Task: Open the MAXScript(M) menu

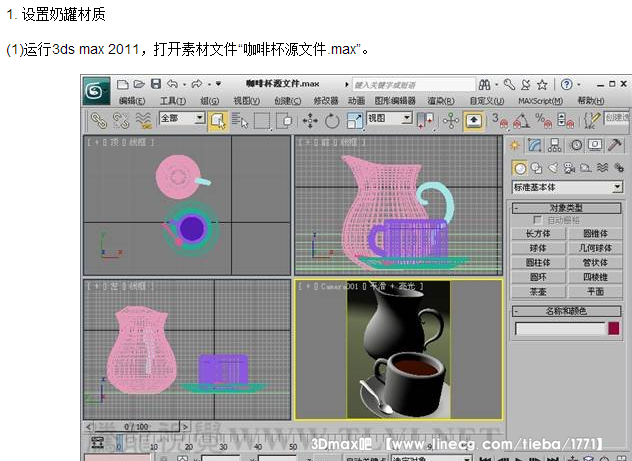Action: coord(541,101)
